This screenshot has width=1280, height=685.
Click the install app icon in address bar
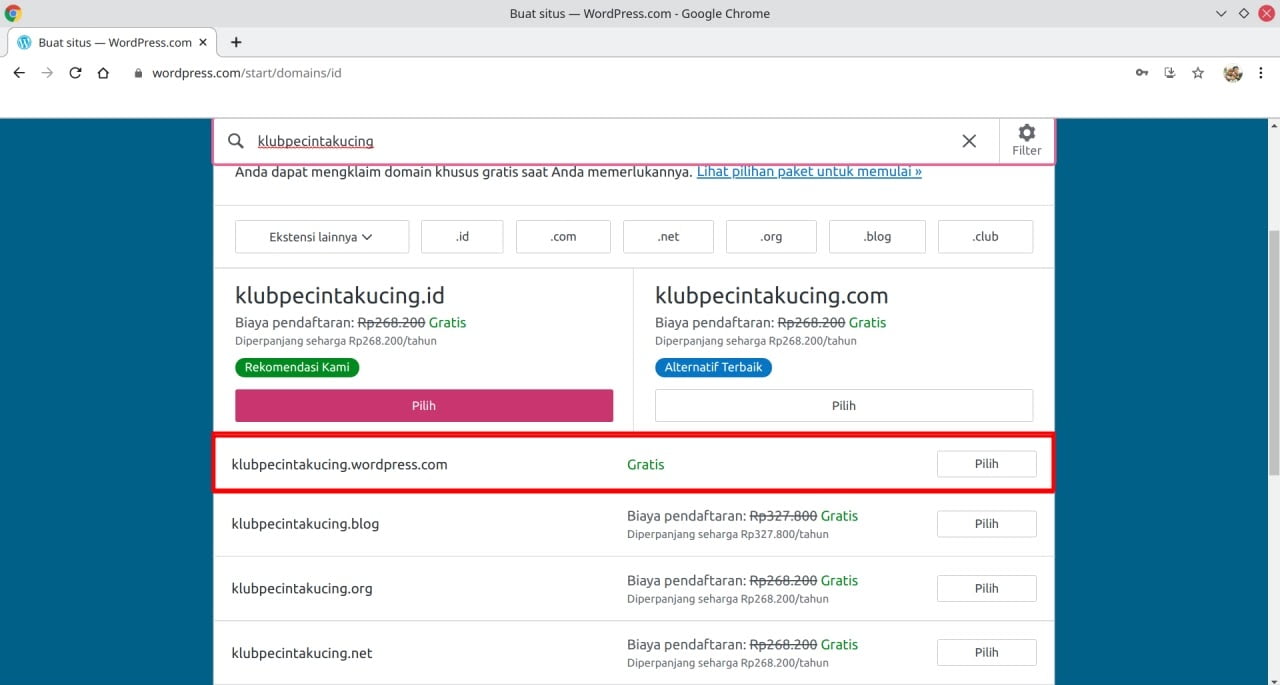click(x=1170, y=73)
